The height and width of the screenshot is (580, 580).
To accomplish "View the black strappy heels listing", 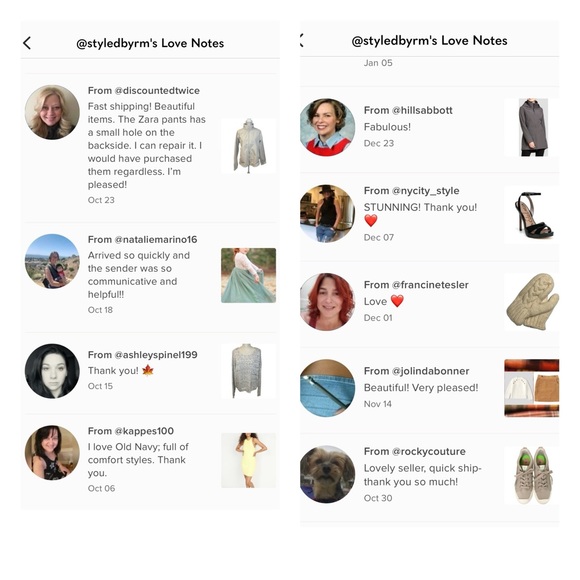I will [x=532, y=215].
